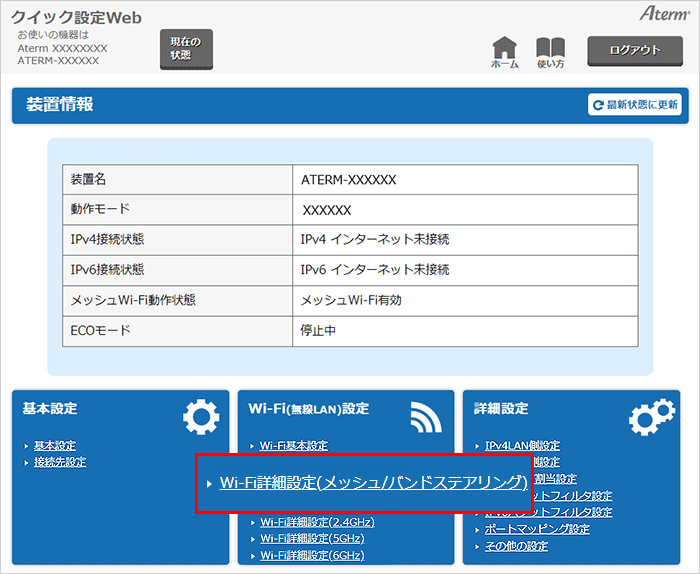Click 最新状態に更新 refresh button
Viewport: 700px width, 574px height.
(635, 105)
